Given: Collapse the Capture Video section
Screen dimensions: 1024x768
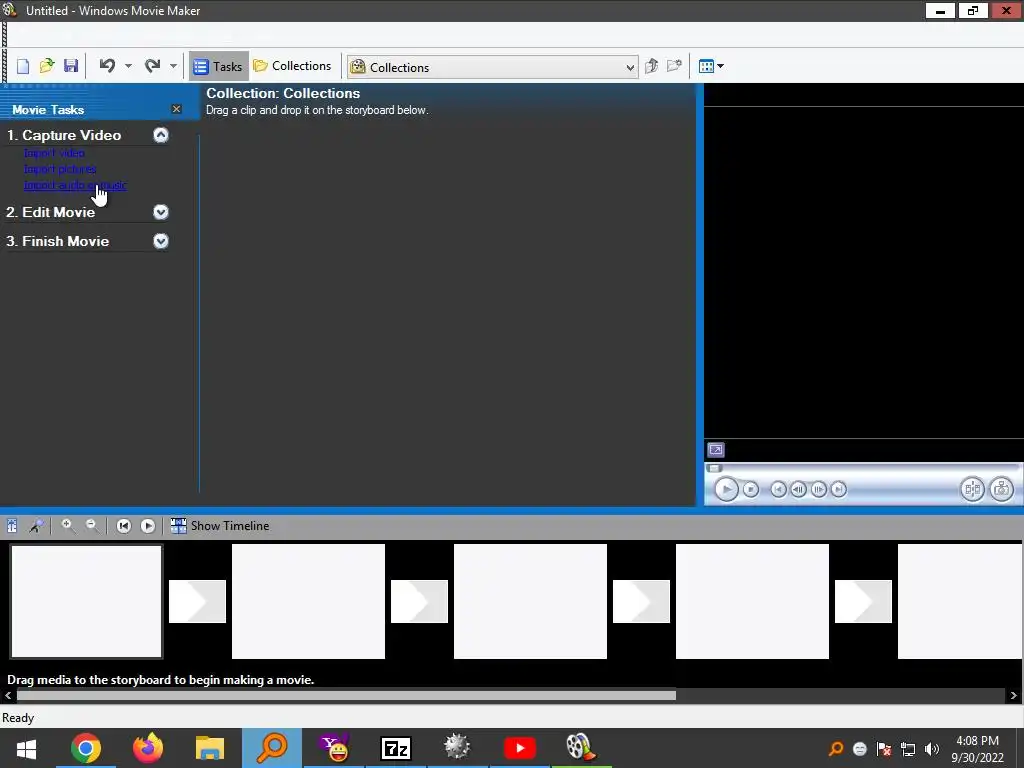Looking at the screenshot, I should (161, 135).
